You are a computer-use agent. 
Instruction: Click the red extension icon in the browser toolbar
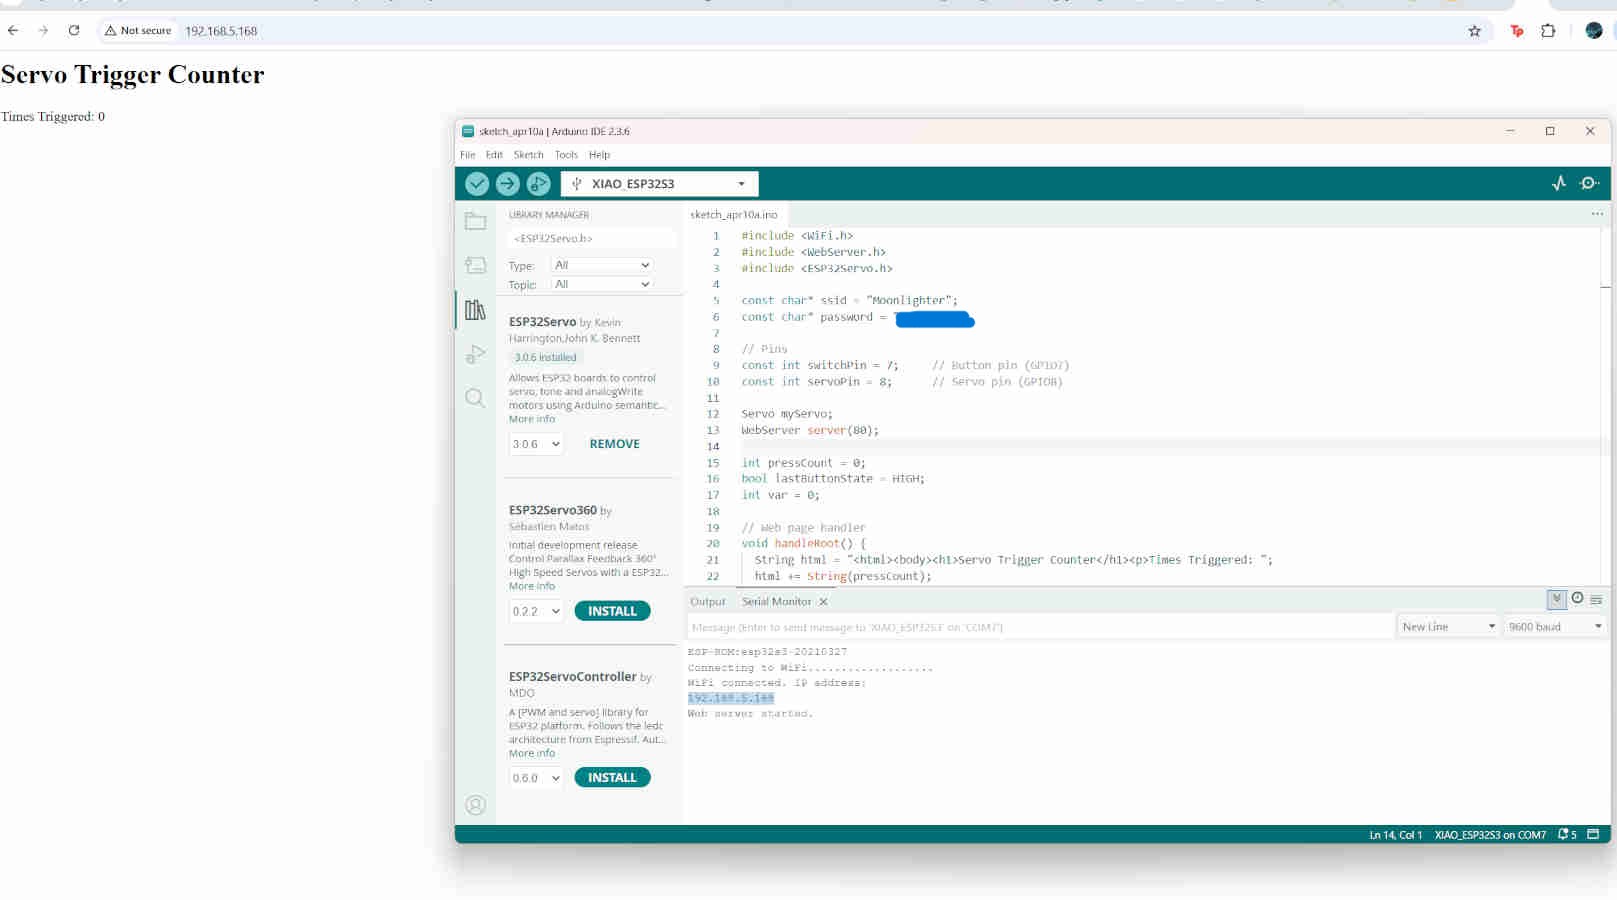tap(1517, 31)
